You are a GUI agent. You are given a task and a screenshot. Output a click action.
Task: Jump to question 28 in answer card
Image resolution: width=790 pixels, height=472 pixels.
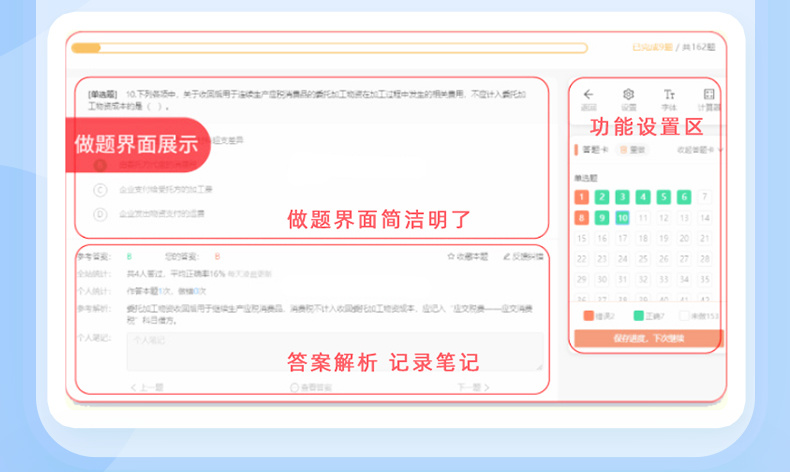tap(704, 259)
